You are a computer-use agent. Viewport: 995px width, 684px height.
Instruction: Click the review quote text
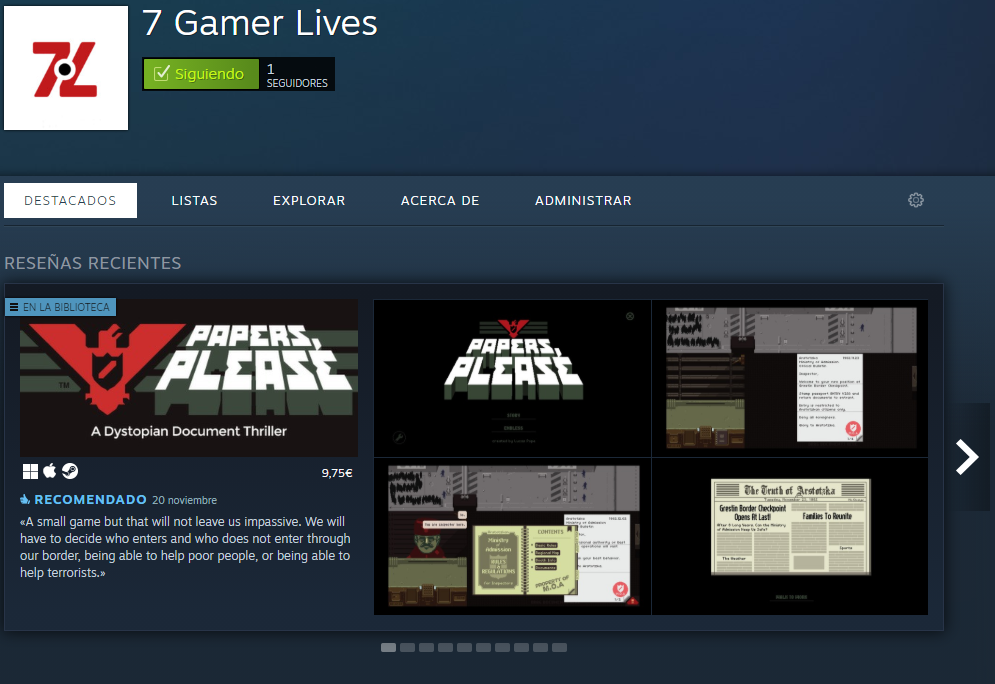tap(185, 547)
